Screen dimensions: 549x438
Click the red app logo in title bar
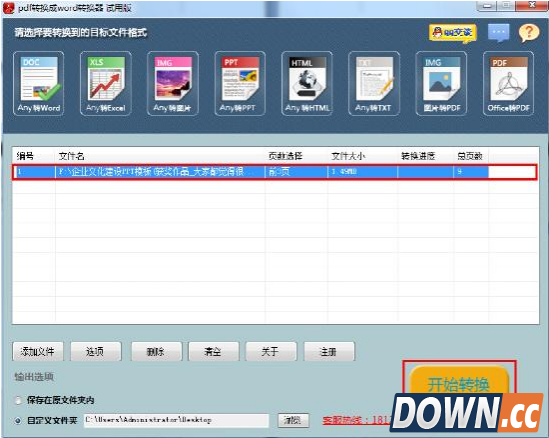[x=8, y=8]
